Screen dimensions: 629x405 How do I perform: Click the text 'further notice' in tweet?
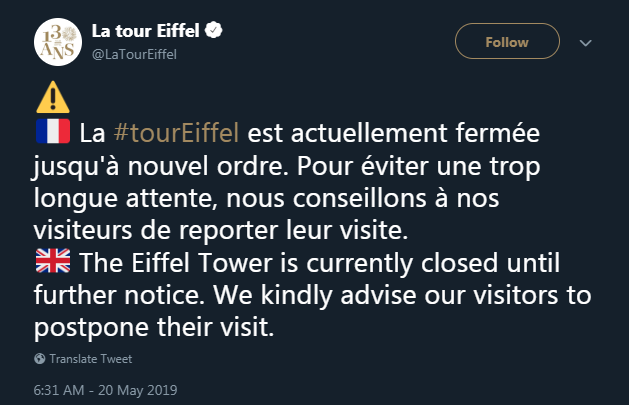click(x=116, y=296)
